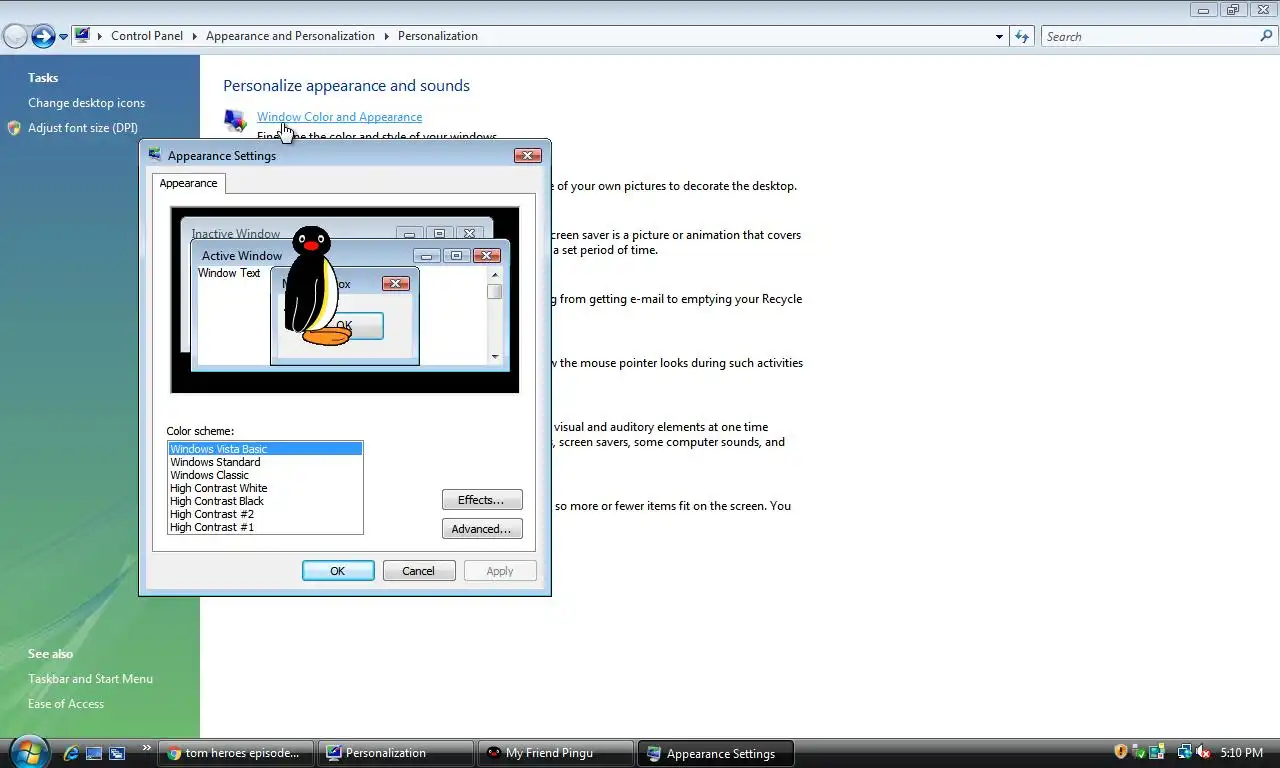Screen dimensions: 1280x768
Task: Switch to My Friend Pingu taskbar button
Action: tap(556, 753)
